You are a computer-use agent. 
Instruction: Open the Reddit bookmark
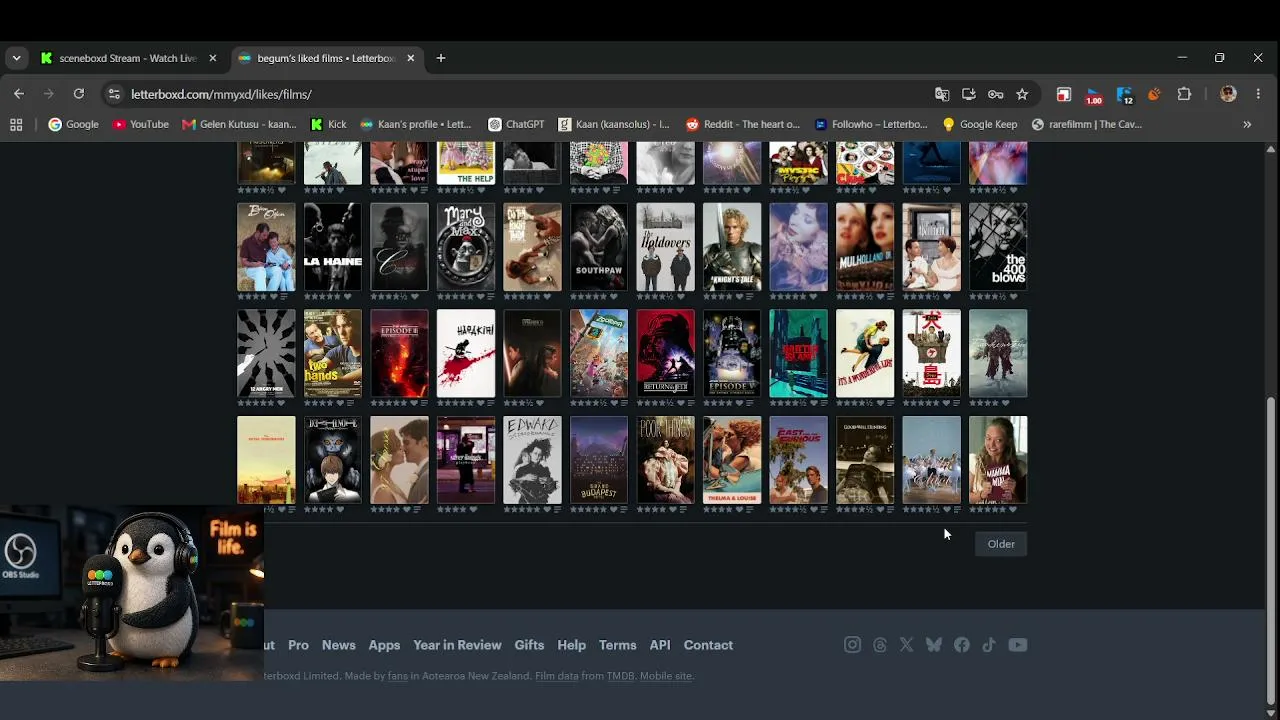[x=743, y=125]
